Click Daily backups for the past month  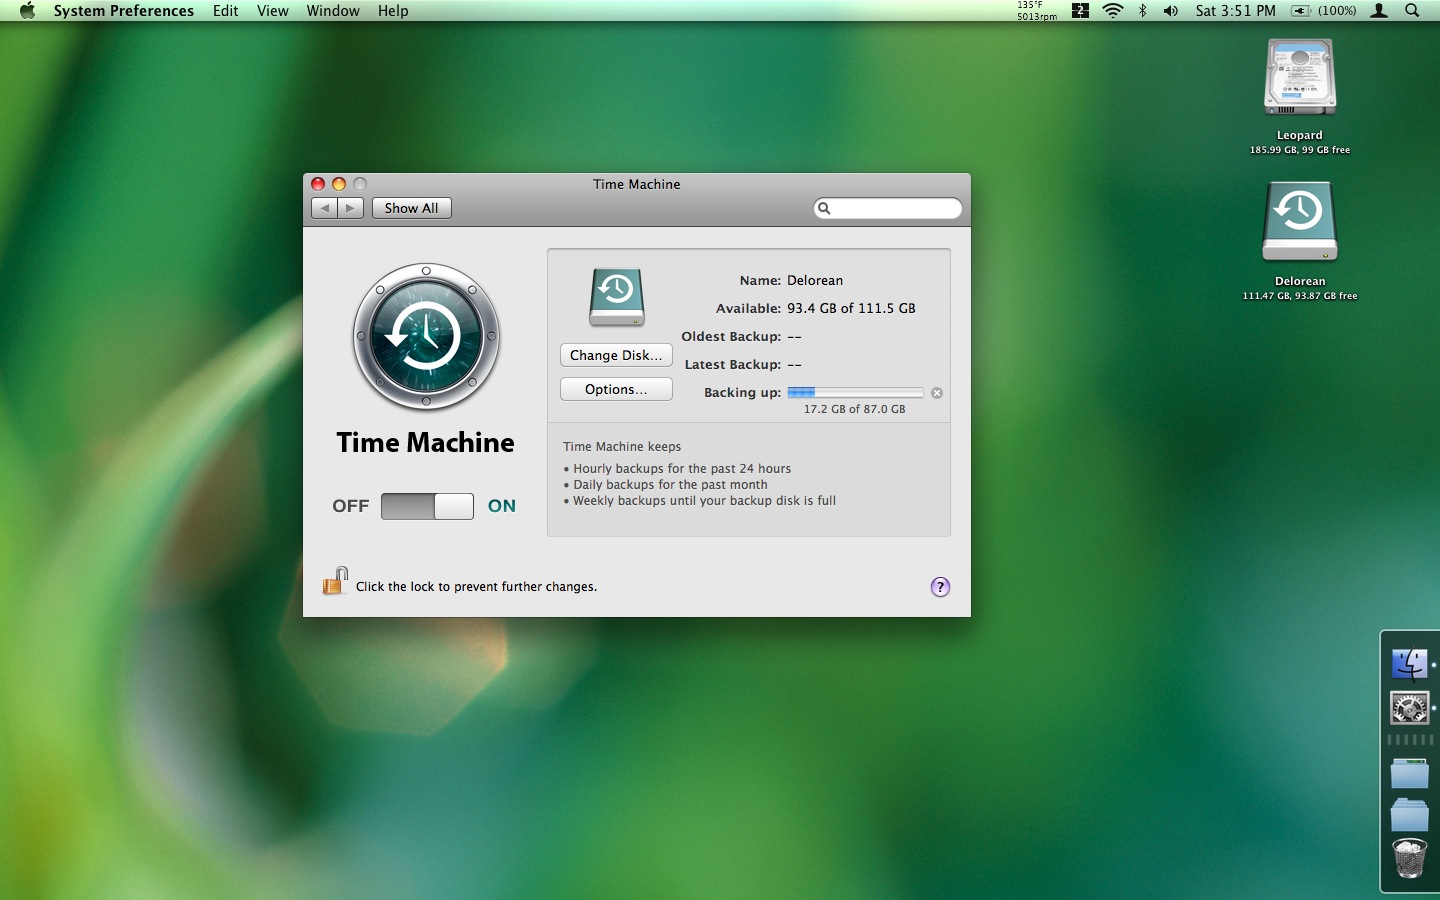670,484
